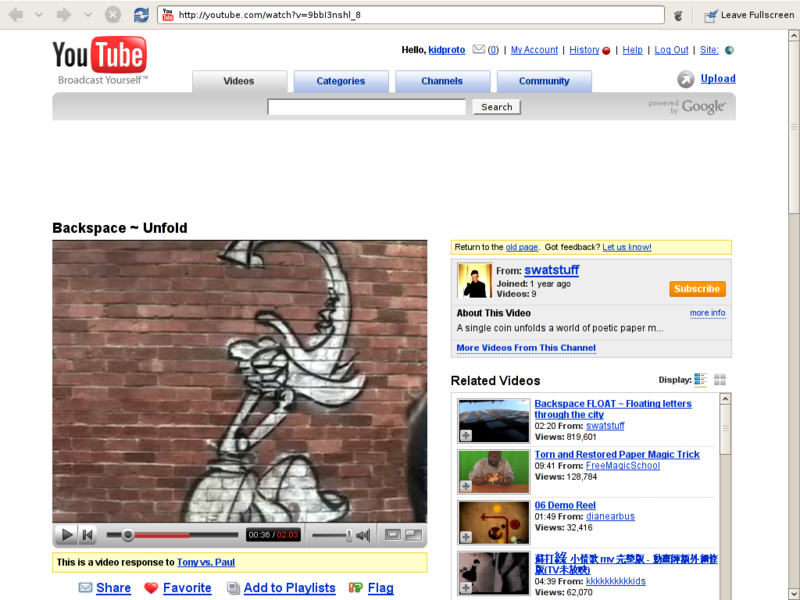This screenshot has width=800, height=600.
Task: Open dianearbus channel link
Action: pyautogui.click(x=610, y=516)
